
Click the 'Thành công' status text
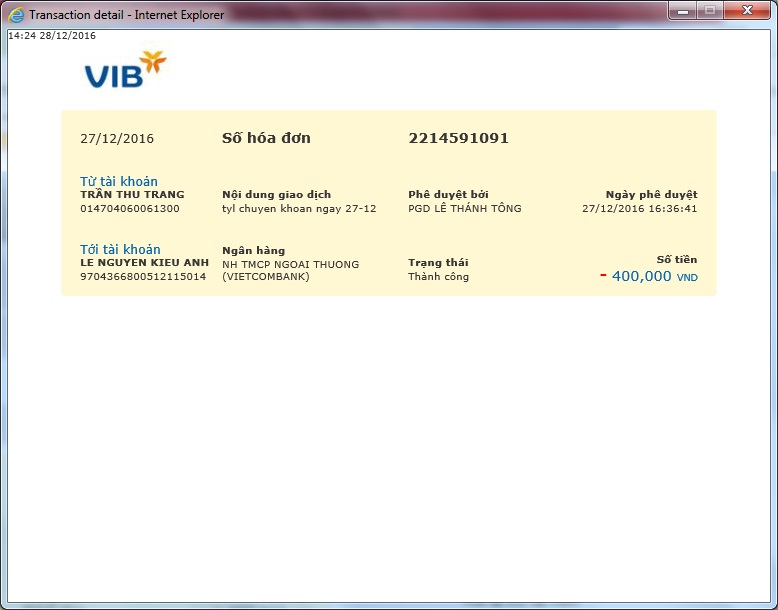[x=438, y=276]
